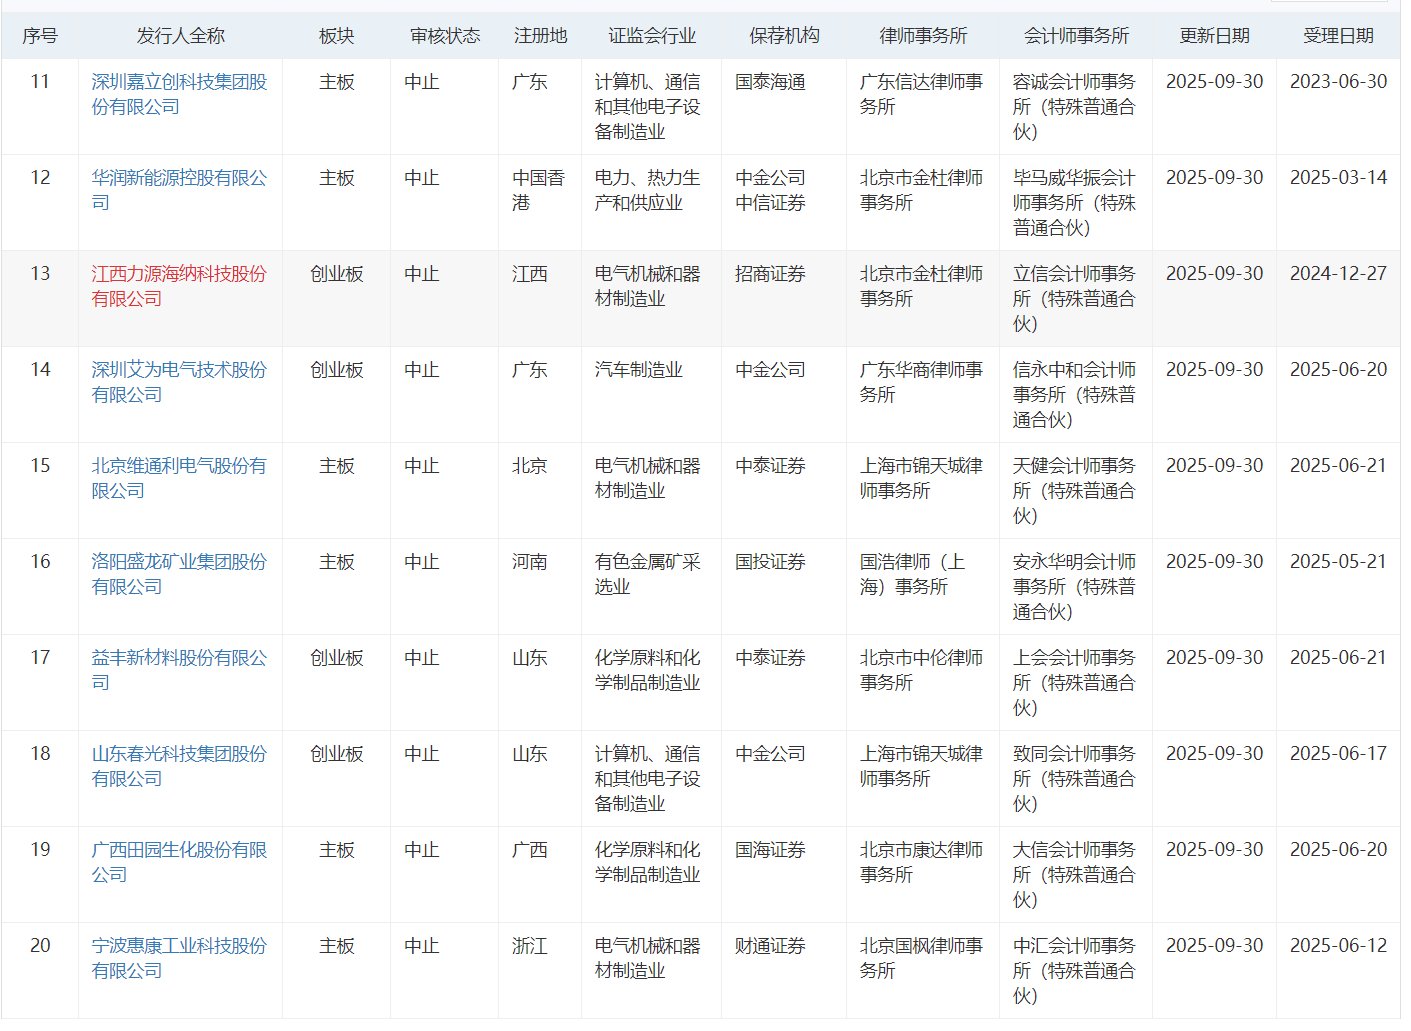This screenshot has width=1411, height=1031.
Task: Click the 审核状态 column header
Action: pyautogui.click(x=445, y=36)
